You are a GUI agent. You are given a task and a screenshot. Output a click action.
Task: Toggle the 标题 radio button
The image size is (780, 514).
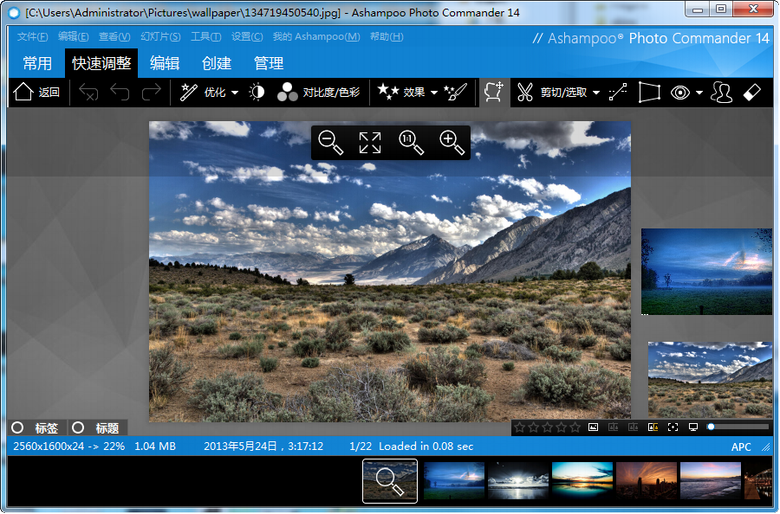point(78,428)
